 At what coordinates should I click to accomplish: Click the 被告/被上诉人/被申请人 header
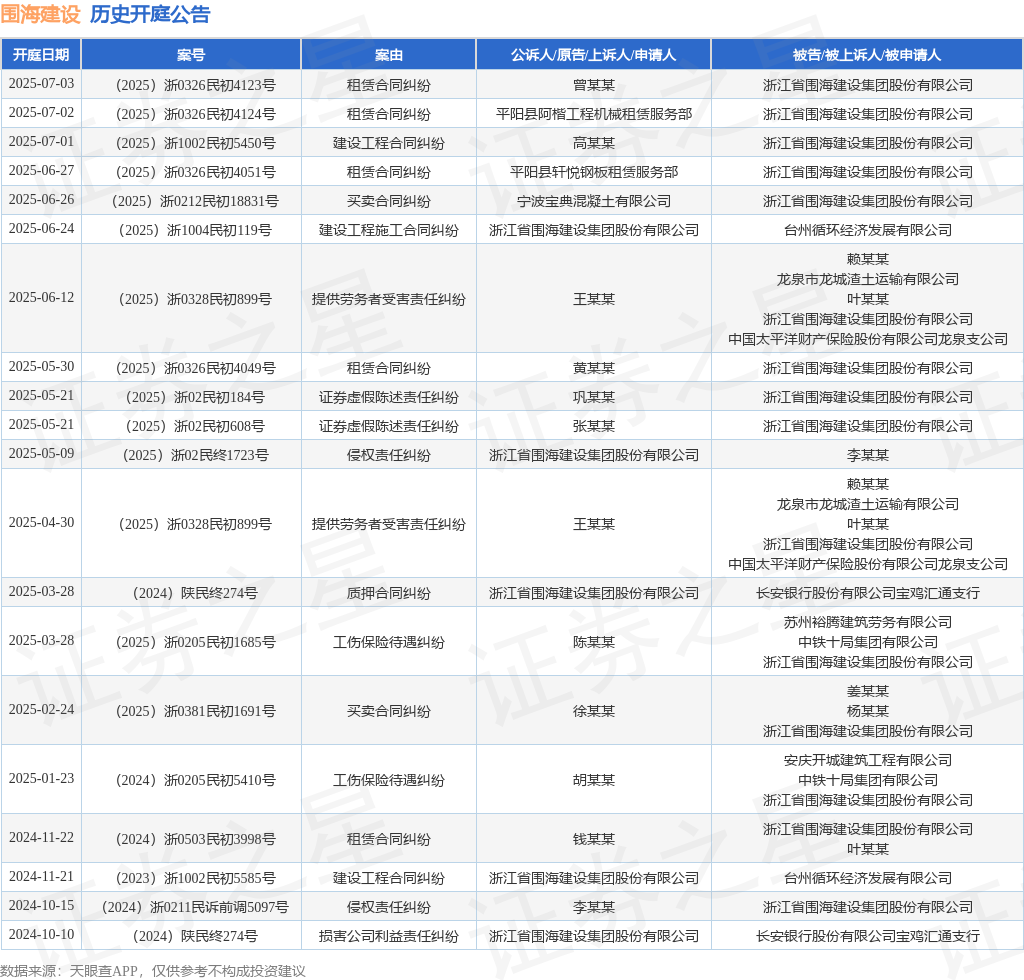(x=867, y=55)
